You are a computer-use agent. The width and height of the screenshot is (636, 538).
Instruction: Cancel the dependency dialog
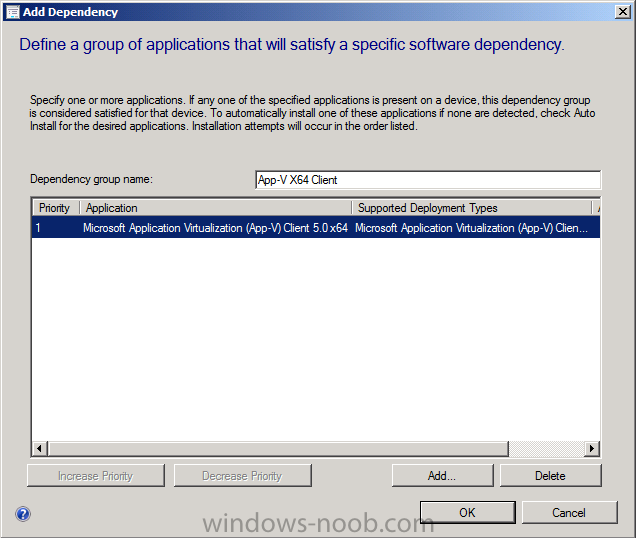pos(569,512)
